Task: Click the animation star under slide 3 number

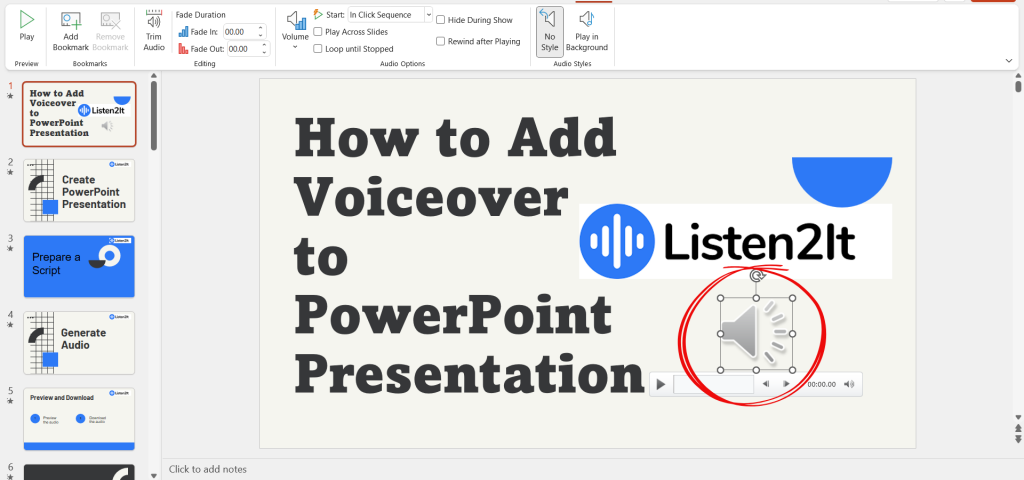Action: pyautogui.click(x=10, y=248)
